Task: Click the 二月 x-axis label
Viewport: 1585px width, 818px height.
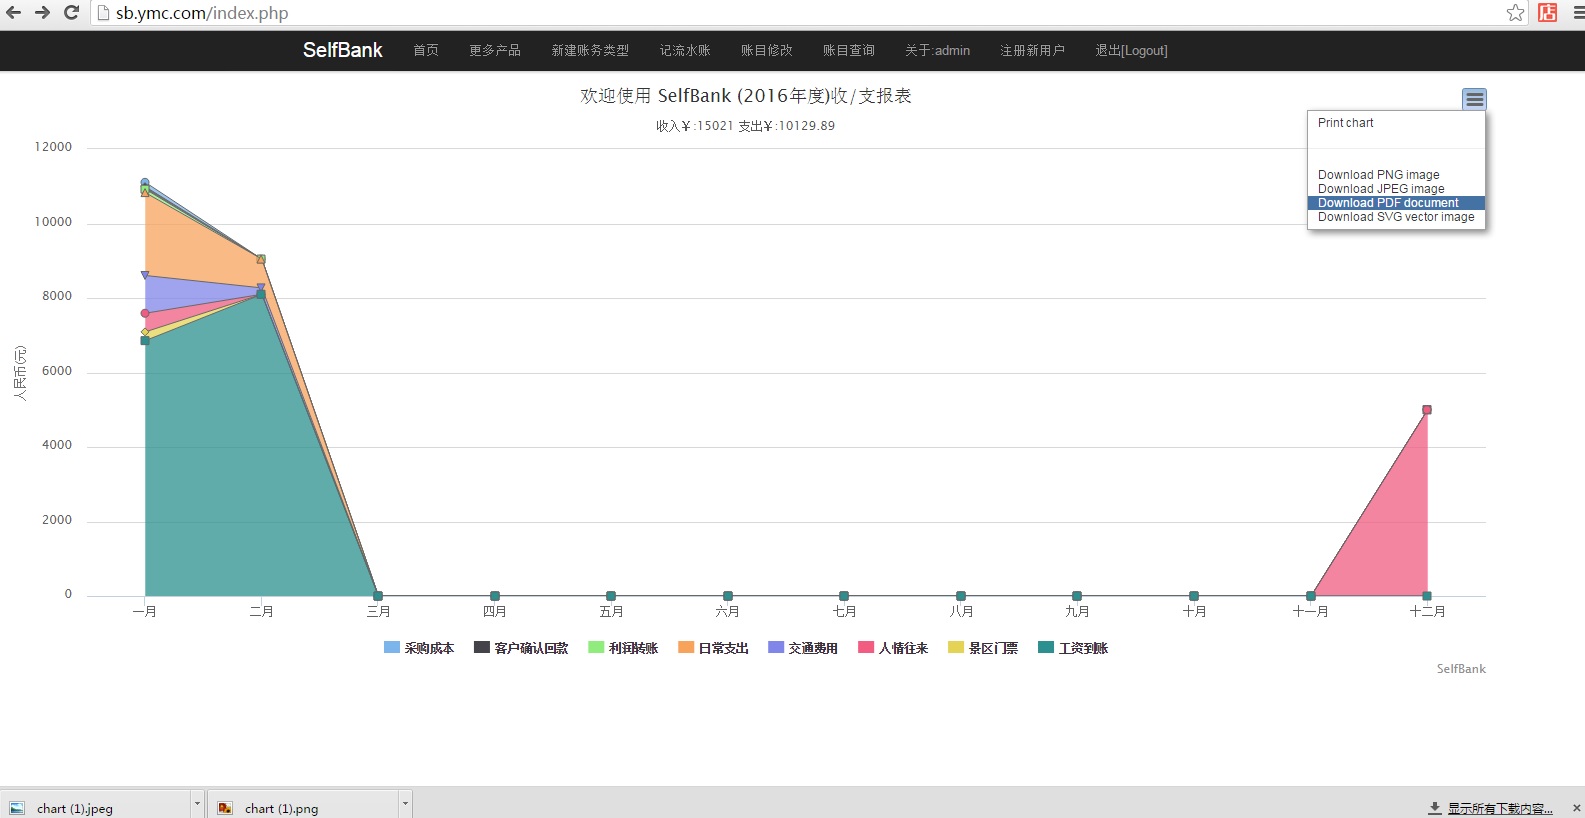Action: [261, 611]
